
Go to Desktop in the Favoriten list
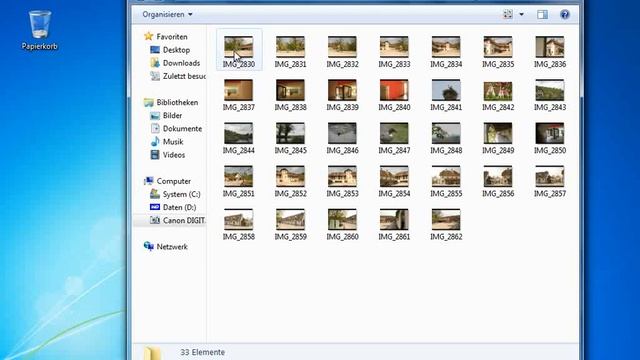176,50
